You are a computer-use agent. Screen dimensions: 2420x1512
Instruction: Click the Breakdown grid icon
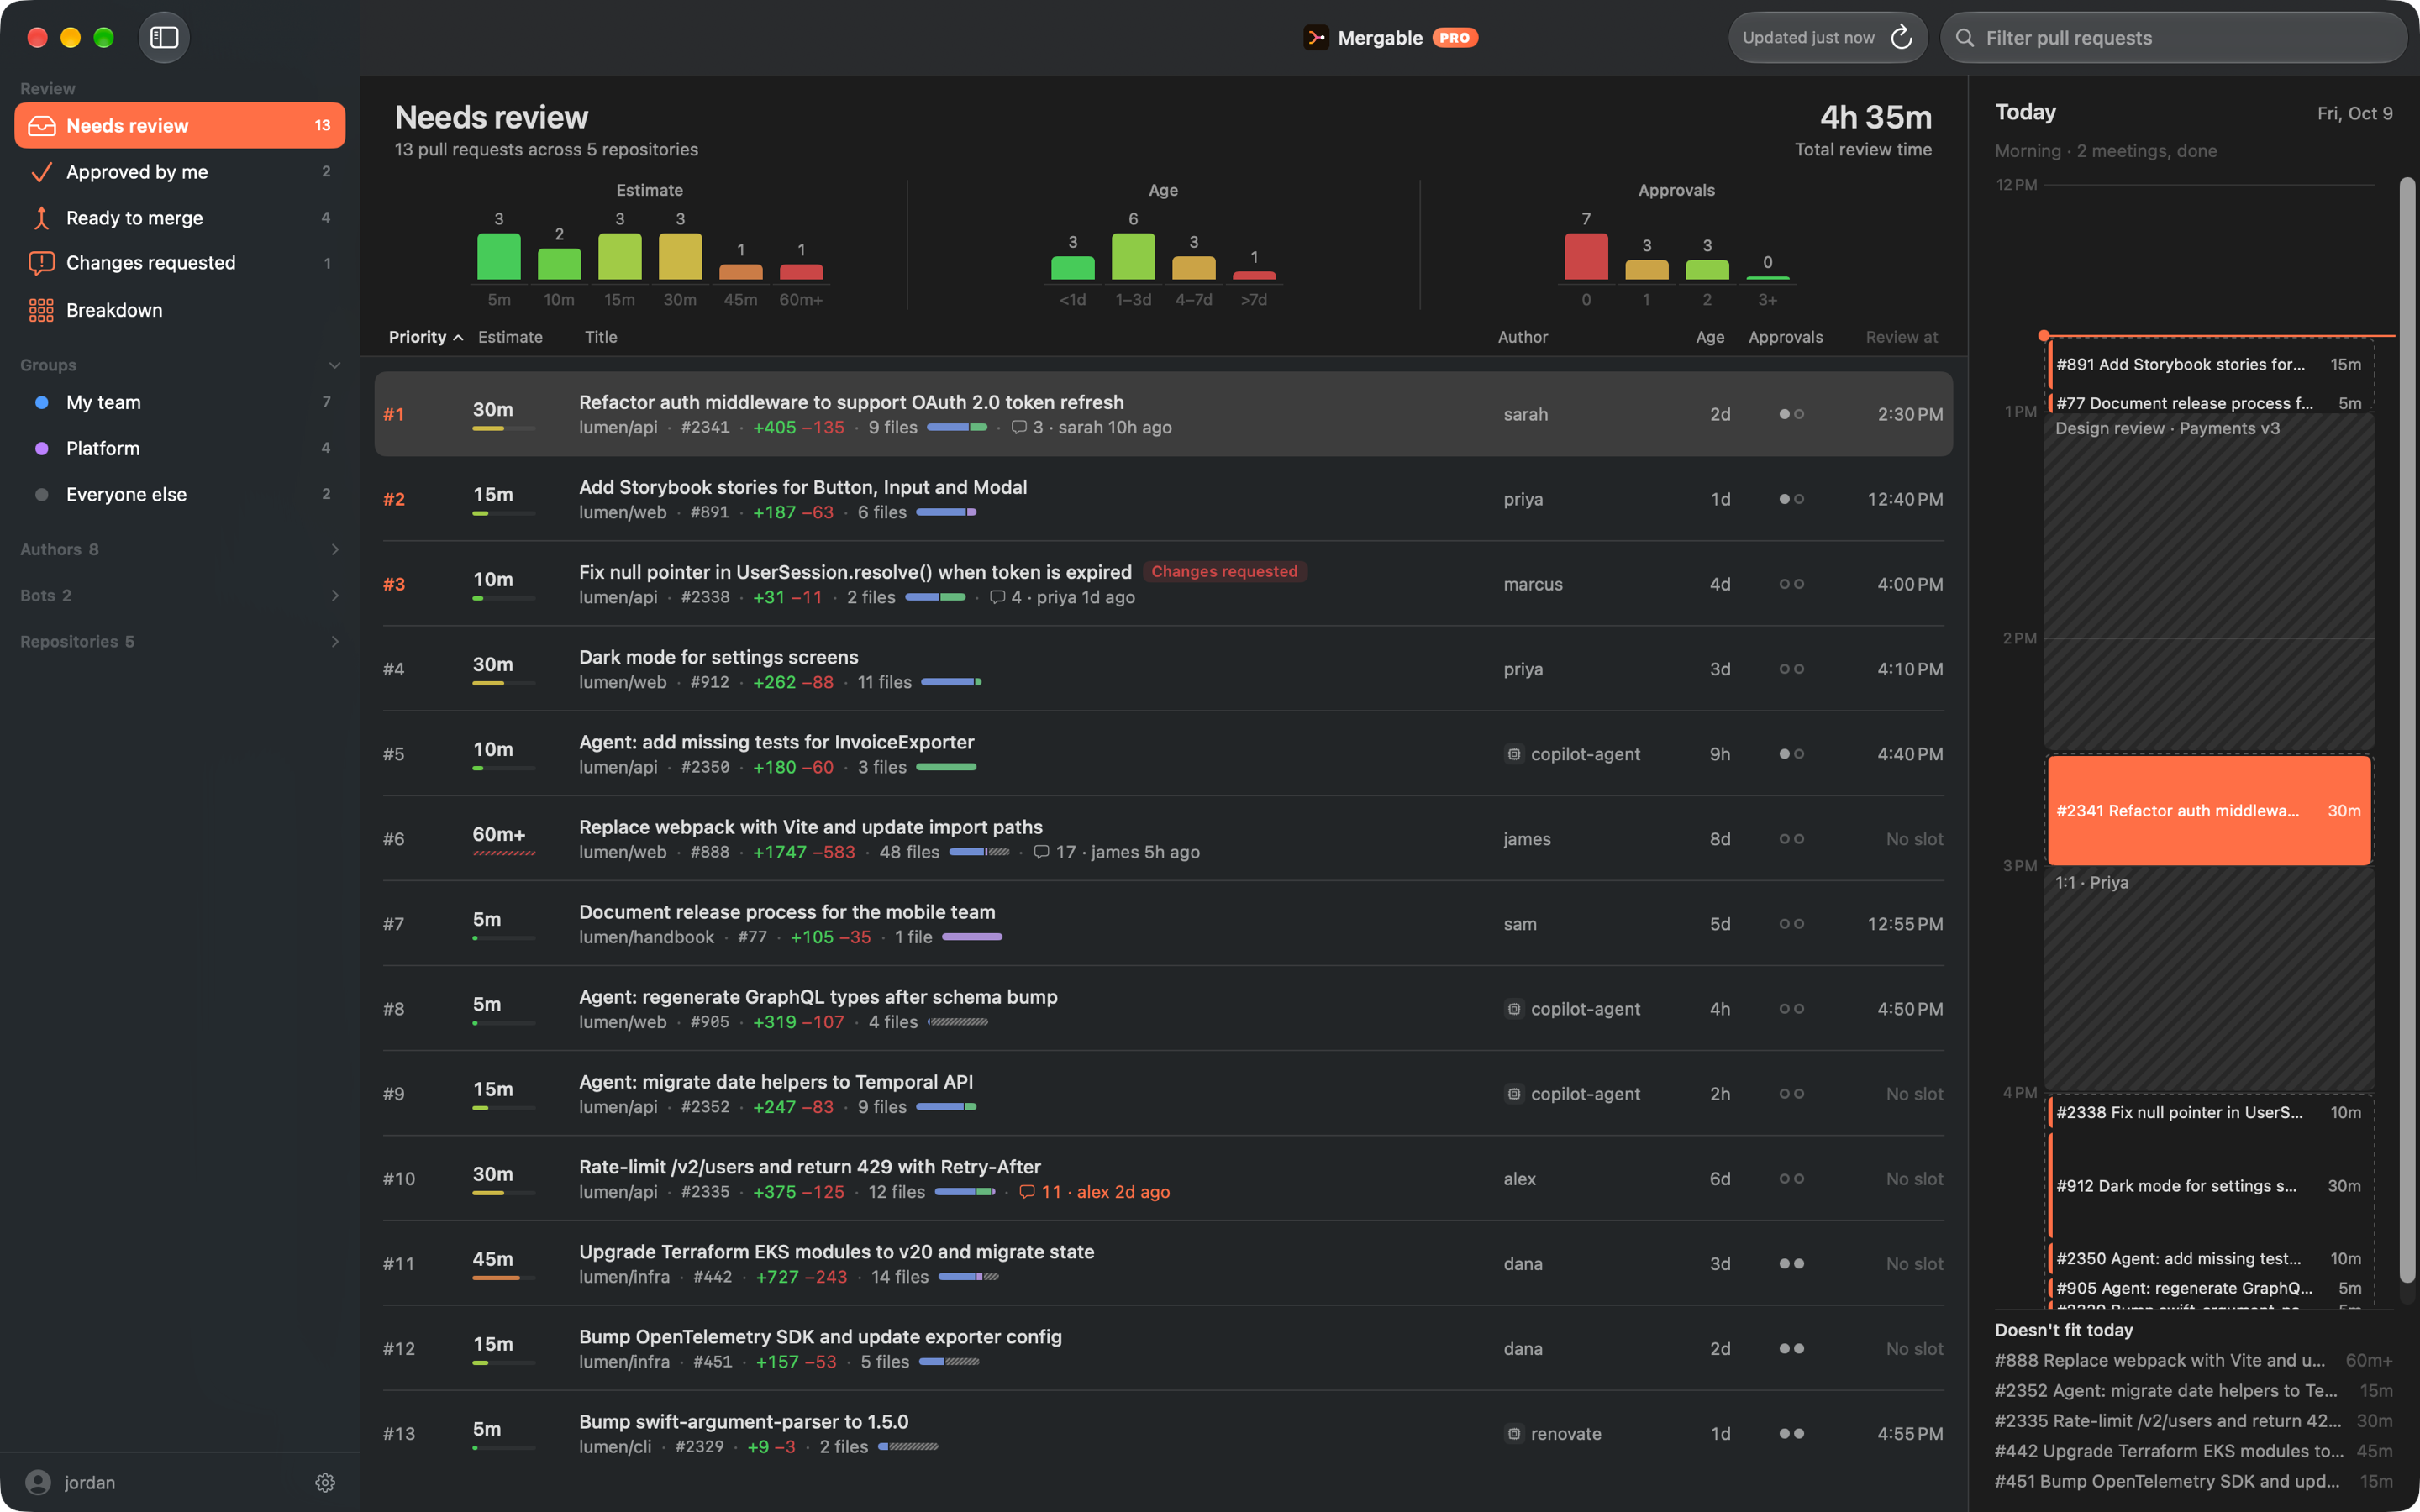point(42,310)
